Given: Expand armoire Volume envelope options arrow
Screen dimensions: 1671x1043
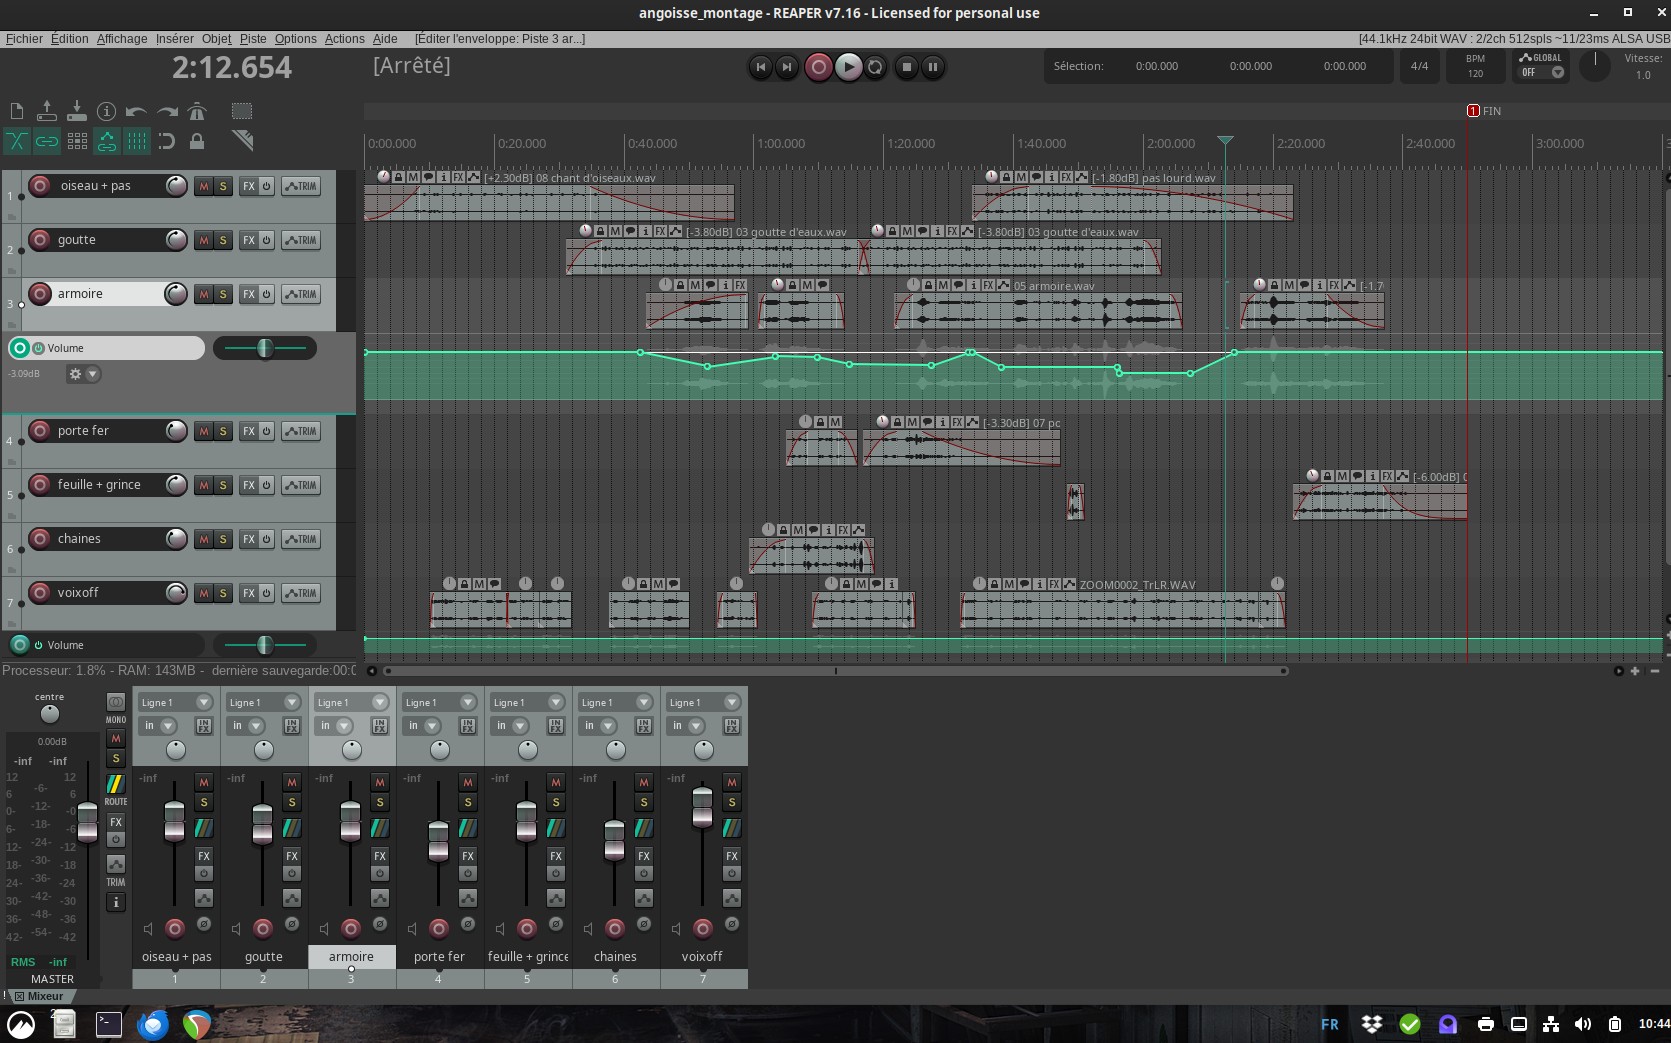Looking at the screenshot, I should point(93,374).
